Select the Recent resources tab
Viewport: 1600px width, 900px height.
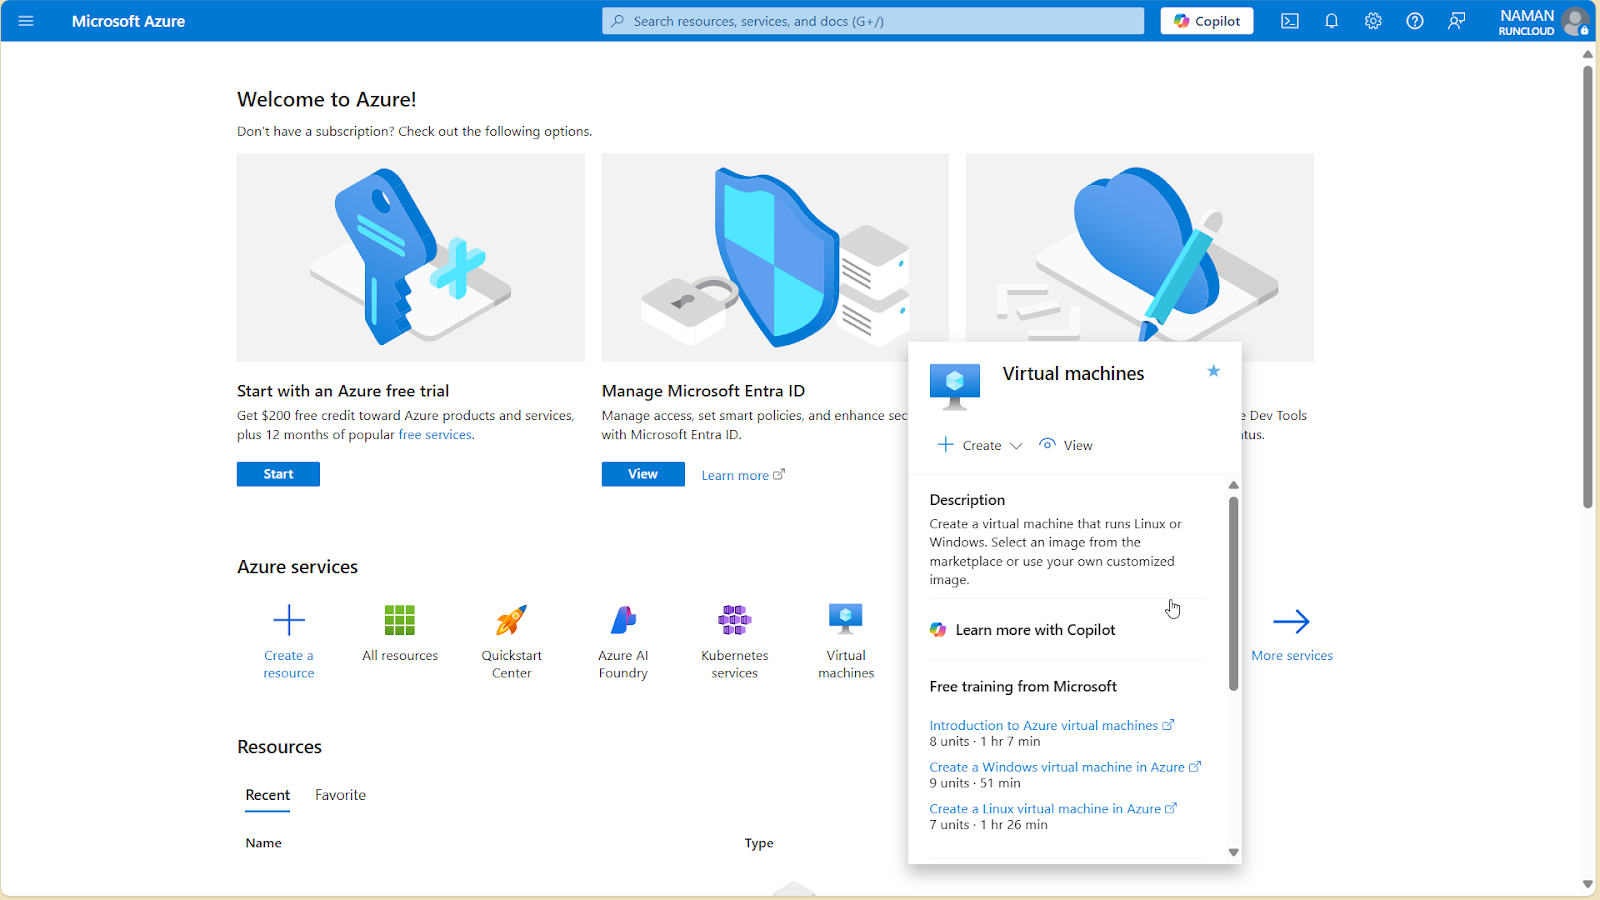pyautogui.click(x=268, y=795)
